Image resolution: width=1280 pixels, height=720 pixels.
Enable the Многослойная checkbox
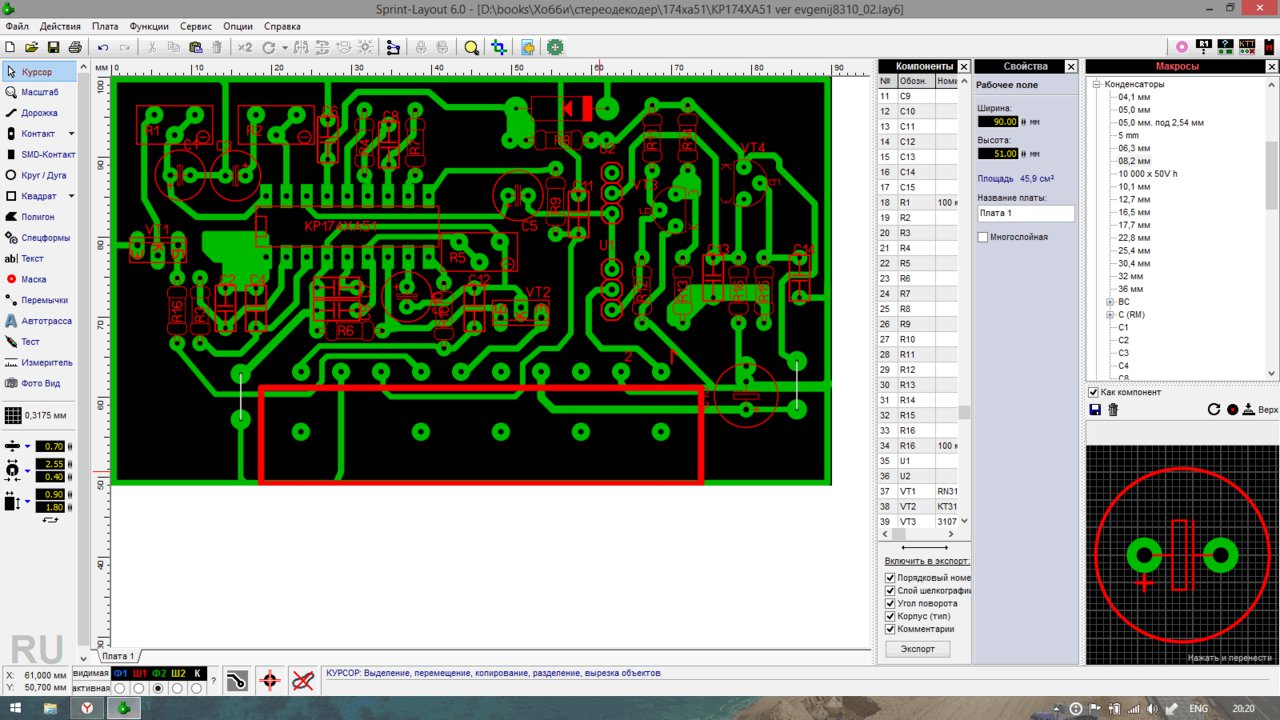point(983,237)
